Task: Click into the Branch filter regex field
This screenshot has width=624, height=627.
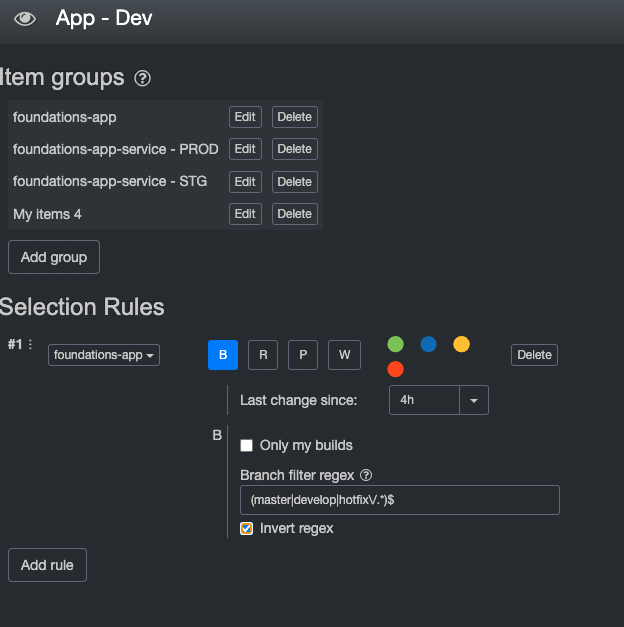Action: click(x=399, y=500)
